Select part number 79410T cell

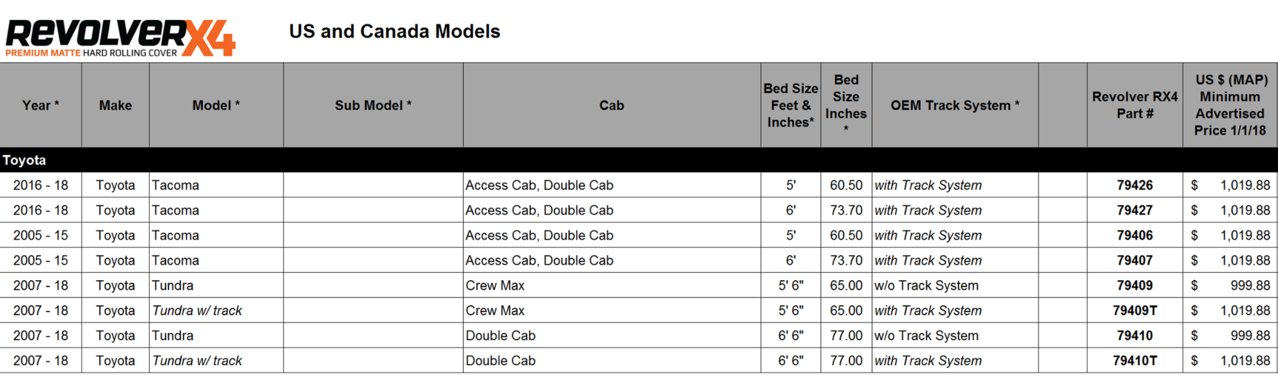pos(1135,360)
